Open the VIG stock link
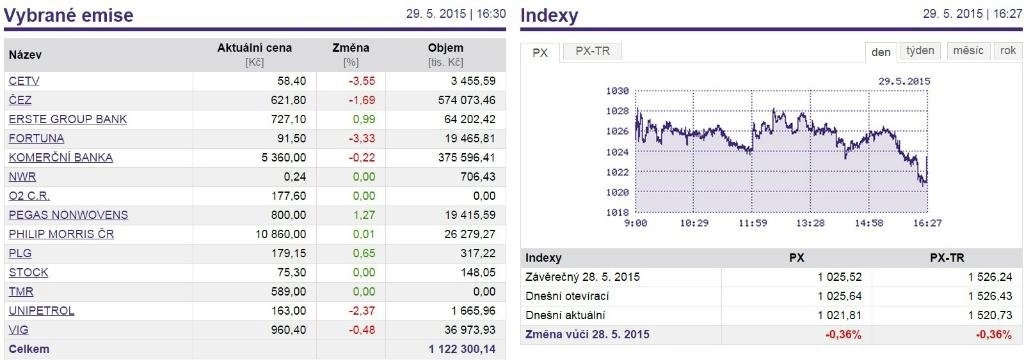The image size is (1024, 360). pyautogui.click(x=19, y=330)
